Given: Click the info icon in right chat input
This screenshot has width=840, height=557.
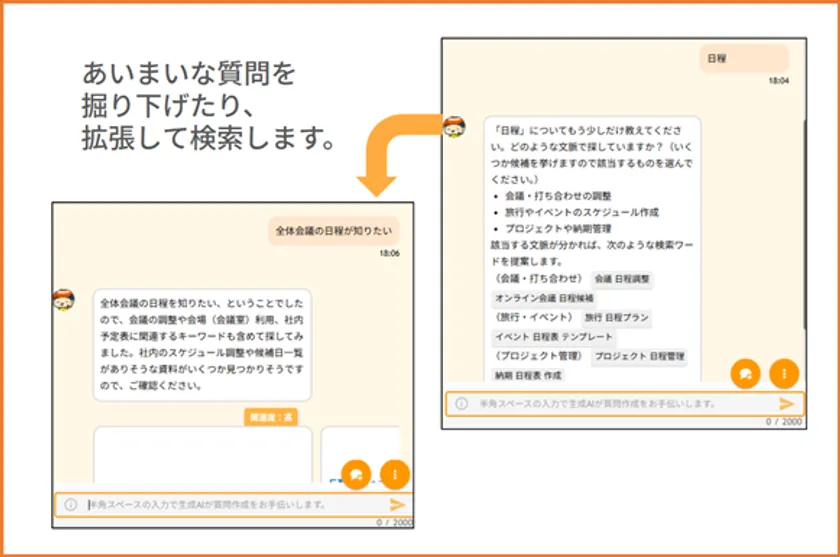Looking at the screenshot, I should point(461,404).
